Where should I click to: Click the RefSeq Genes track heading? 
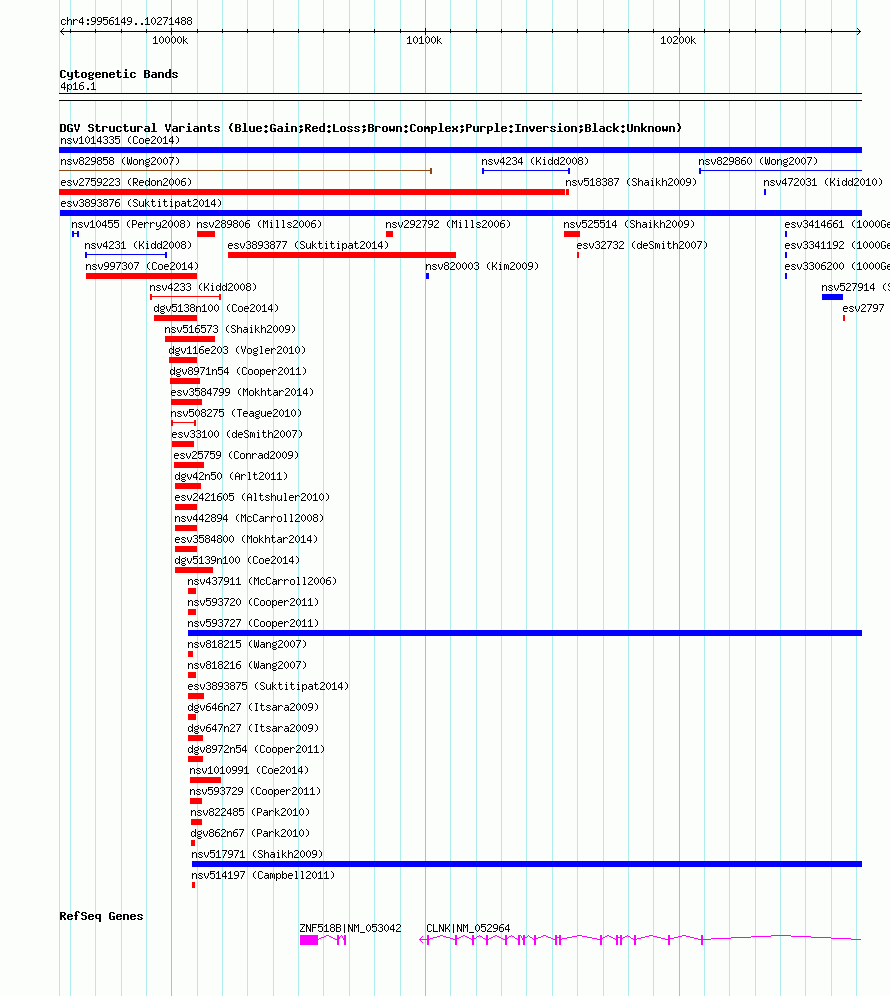pyautogui.click(x=101, y=916)
